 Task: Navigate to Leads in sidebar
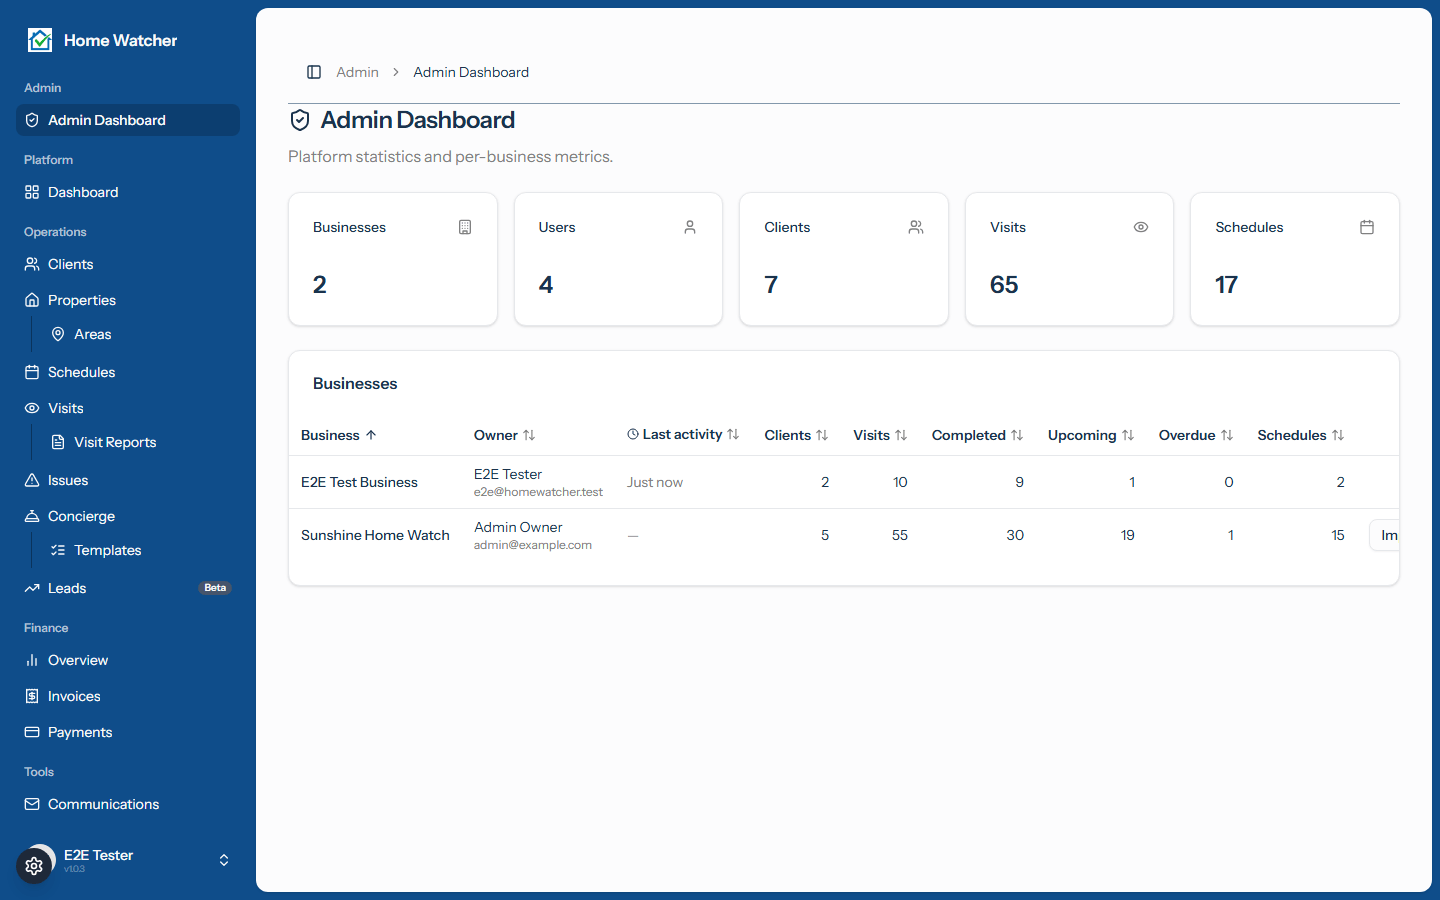click(128, 588)
